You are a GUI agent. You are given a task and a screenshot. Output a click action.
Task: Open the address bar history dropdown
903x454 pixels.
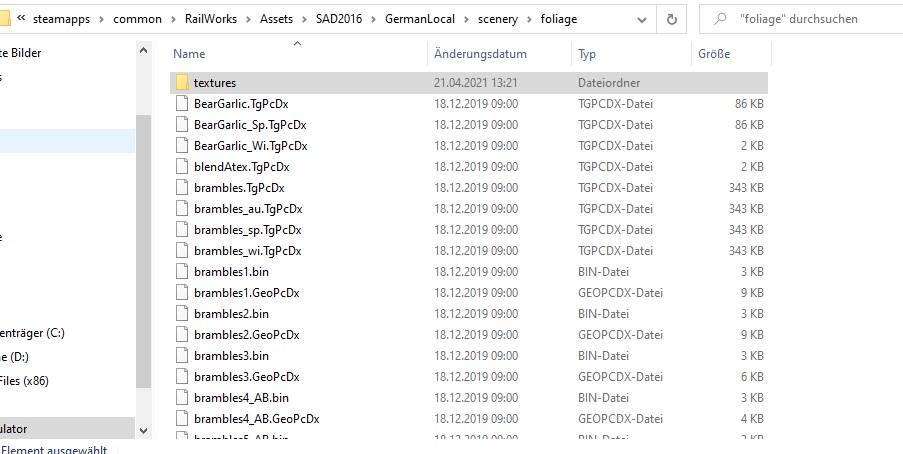point(643,19)
